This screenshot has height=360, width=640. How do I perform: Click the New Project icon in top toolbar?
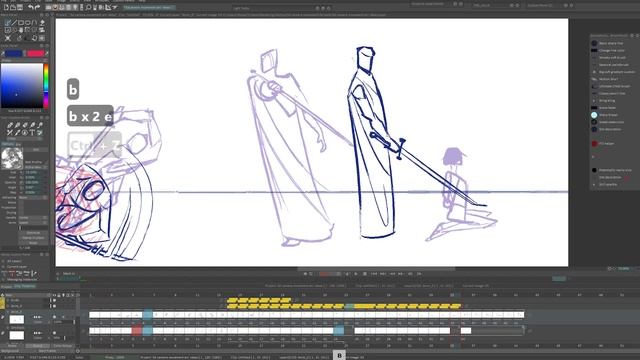(x=6, y=7)
